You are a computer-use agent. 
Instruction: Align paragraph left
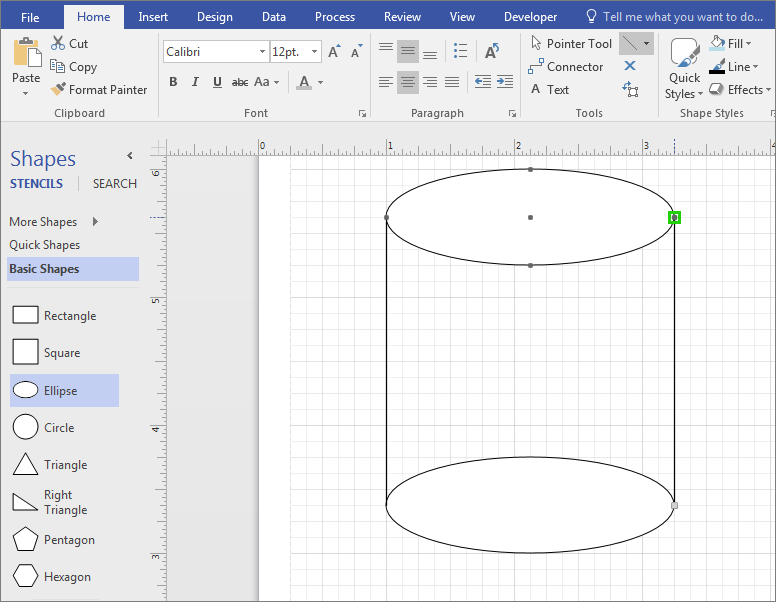[386, 82]
